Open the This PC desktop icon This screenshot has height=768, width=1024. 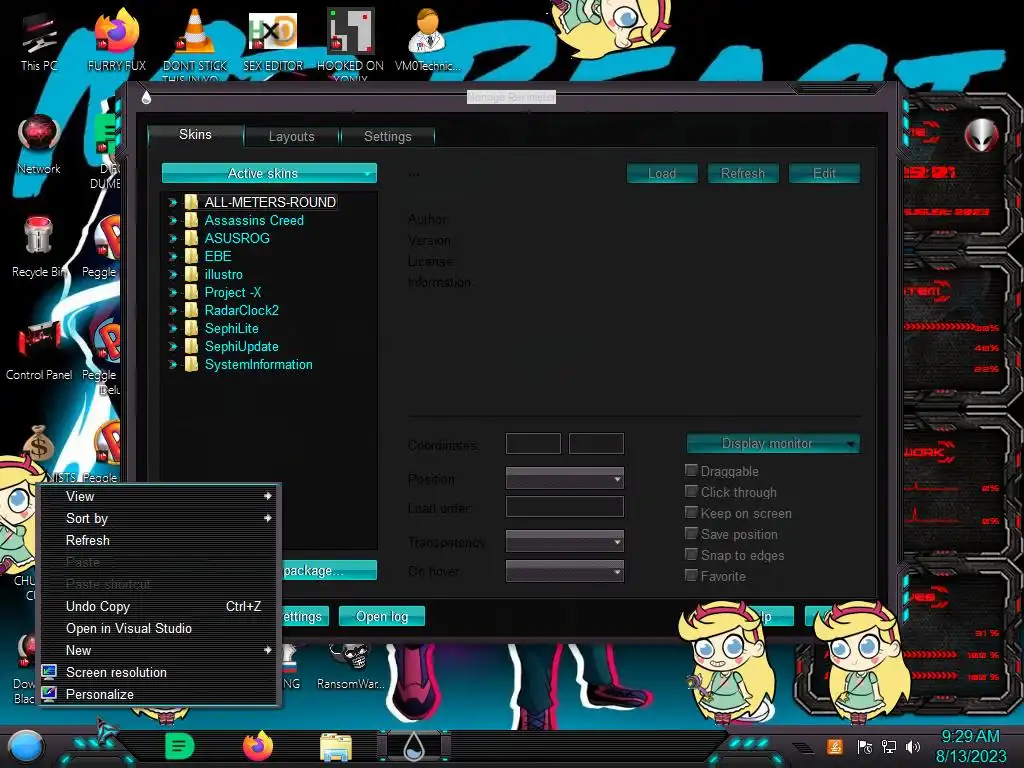click(x=39, y=42)
